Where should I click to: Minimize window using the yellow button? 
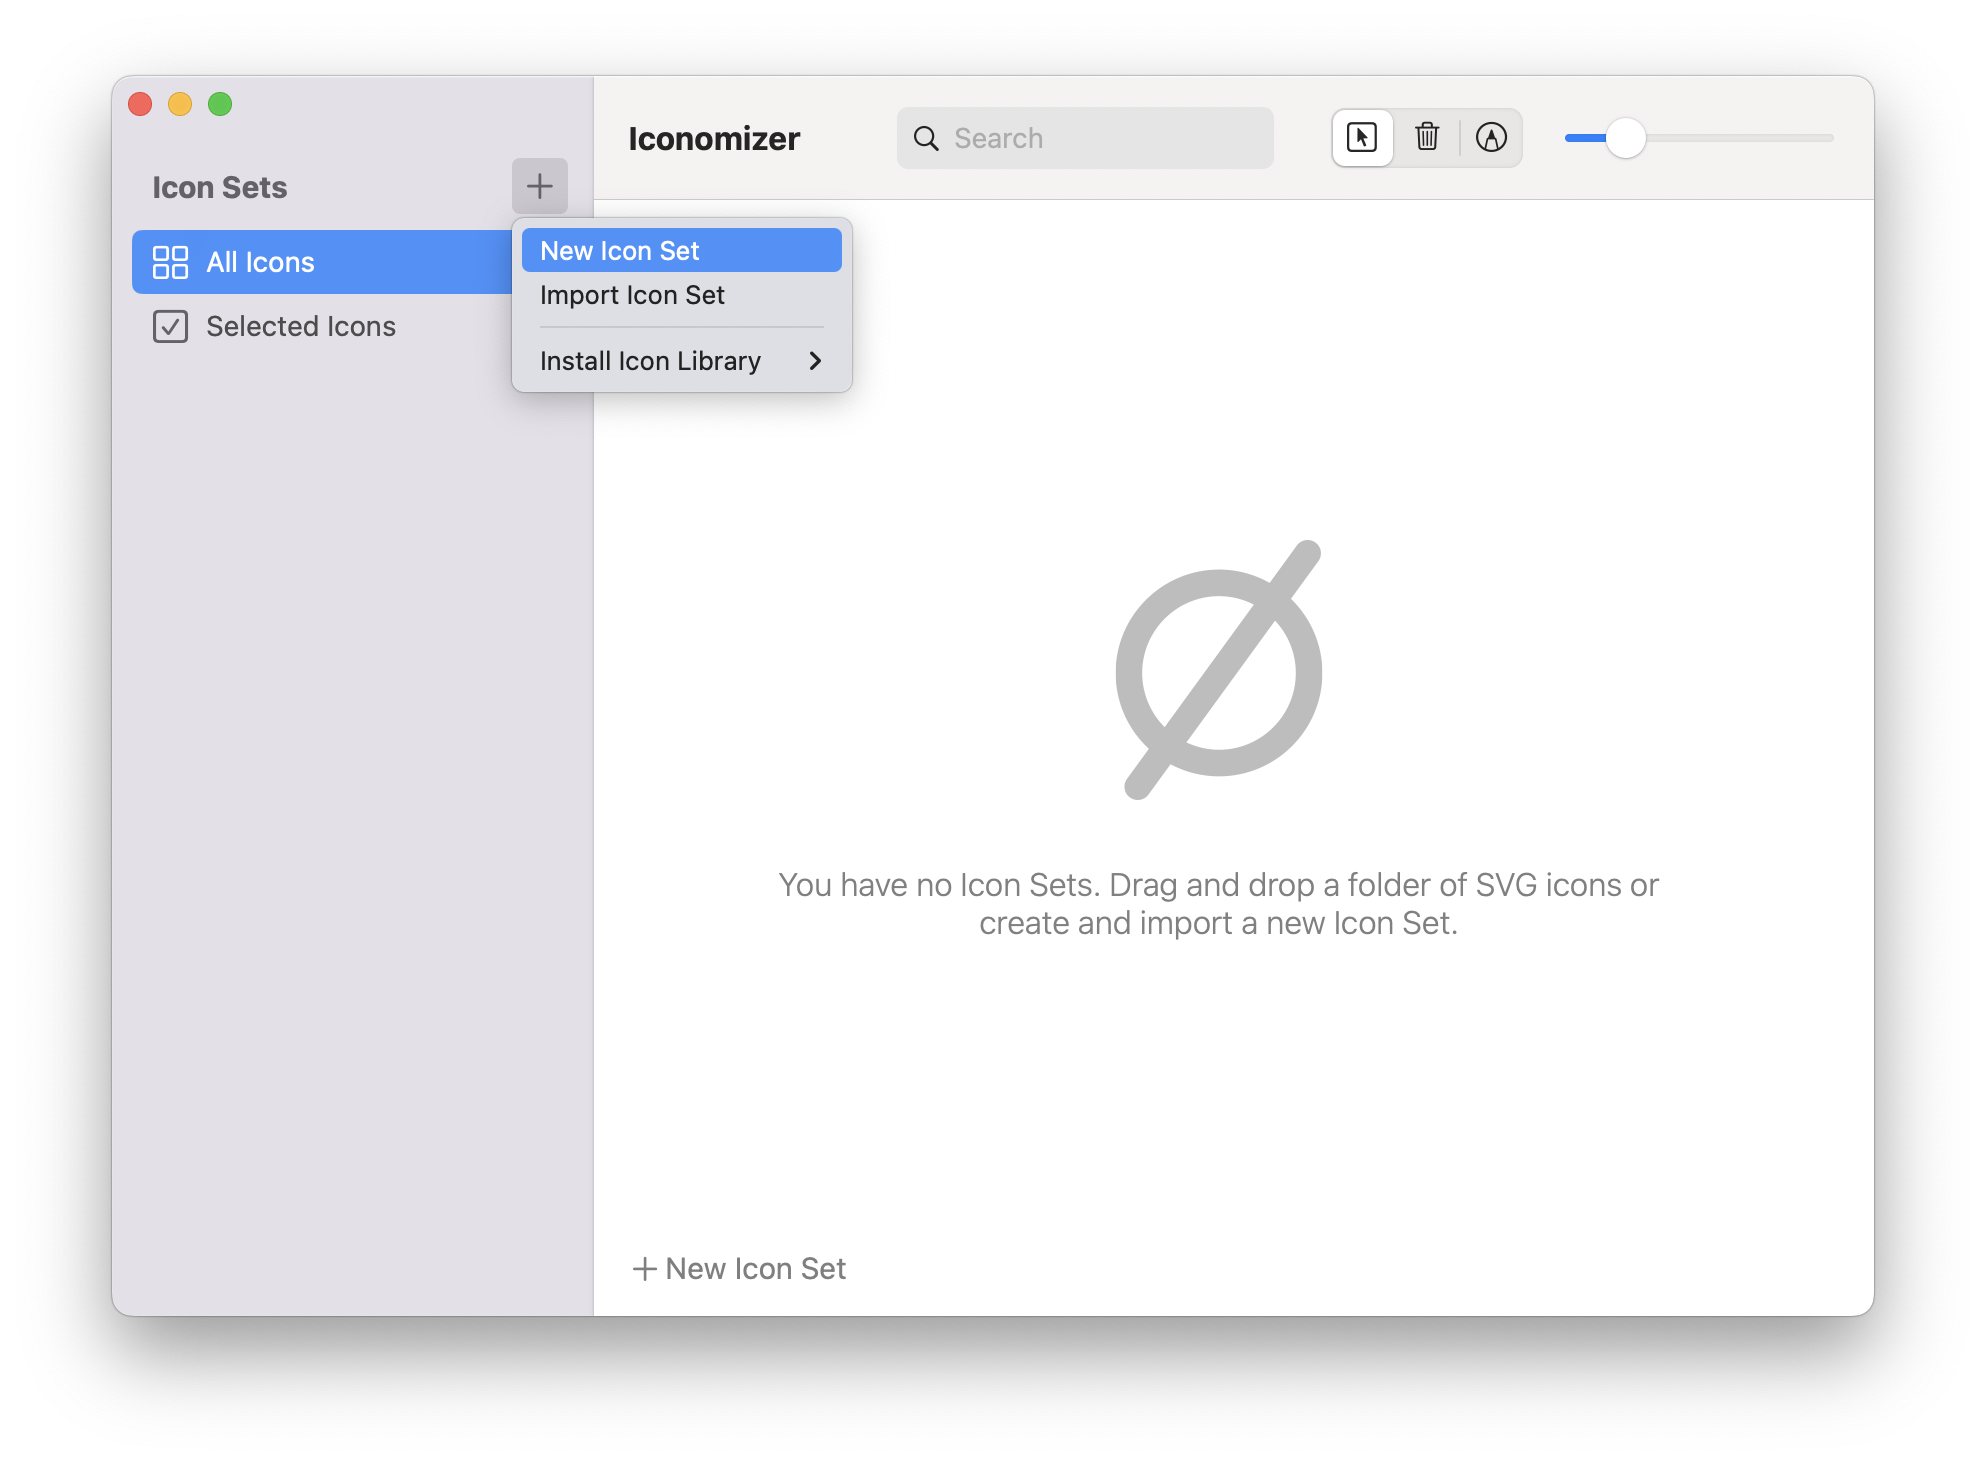(x=180, y=104)
